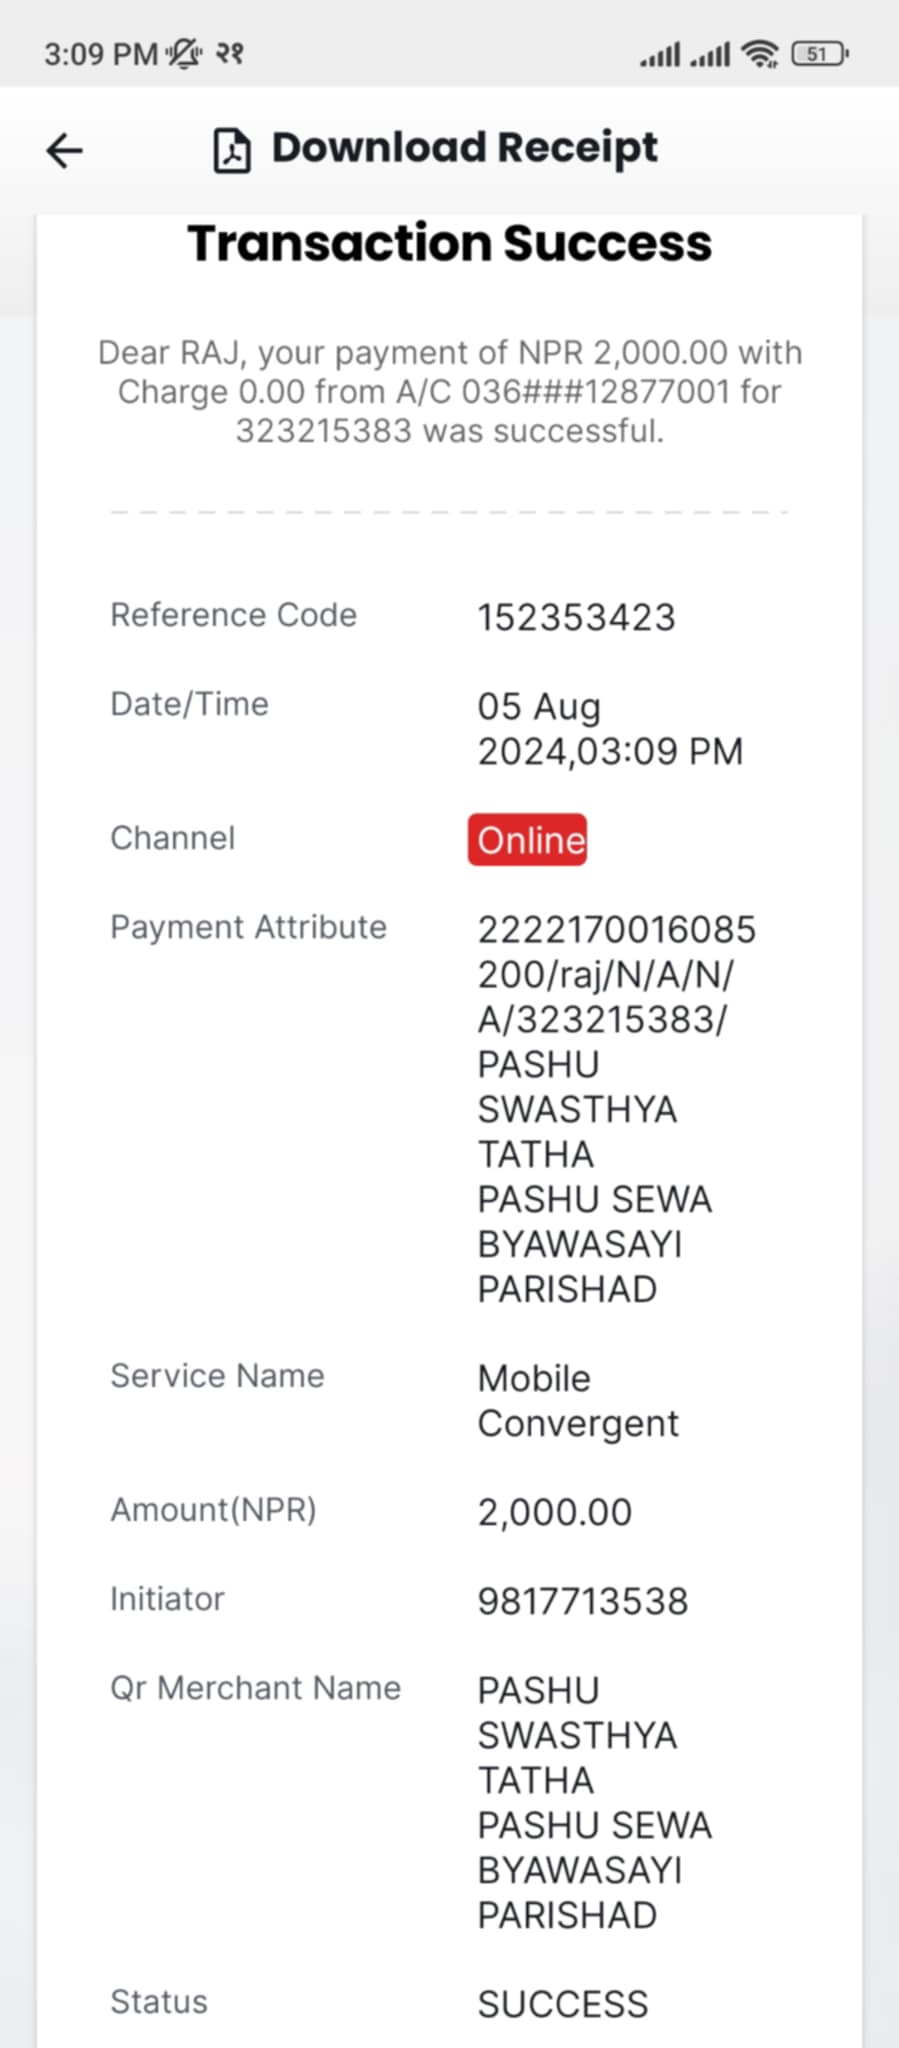The height and width of the screenshot is (2048, 899).
Task: Tap the payment confirmation message paragraph
Action: pyautogui.click(x=450, y=391)
